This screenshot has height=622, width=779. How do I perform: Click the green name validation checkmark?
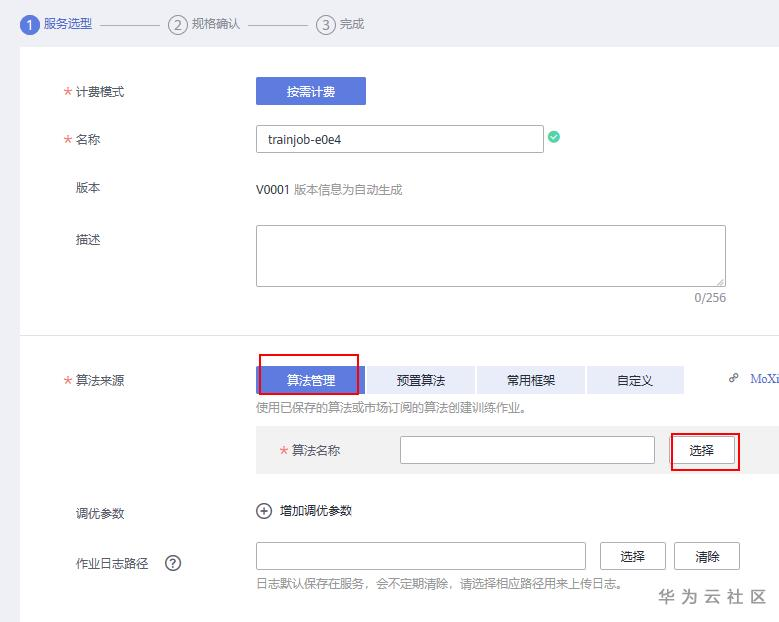point(554,137)
